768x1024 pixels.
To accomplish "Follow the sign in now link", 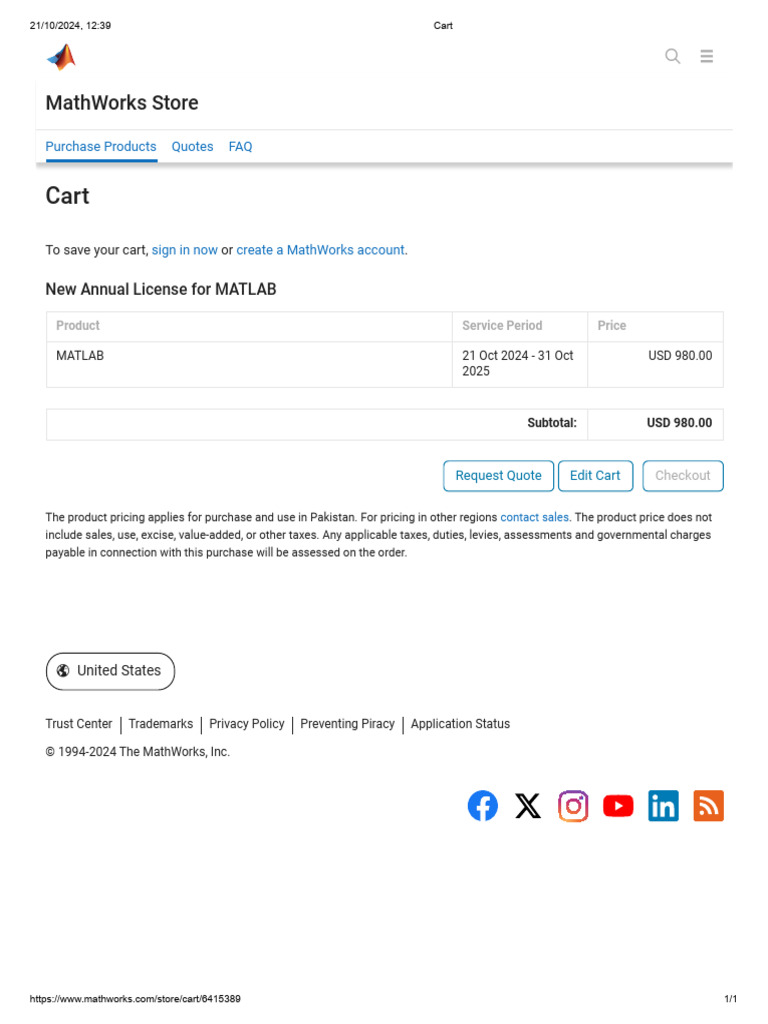I will pyautogui.click(x=184, y=250).
